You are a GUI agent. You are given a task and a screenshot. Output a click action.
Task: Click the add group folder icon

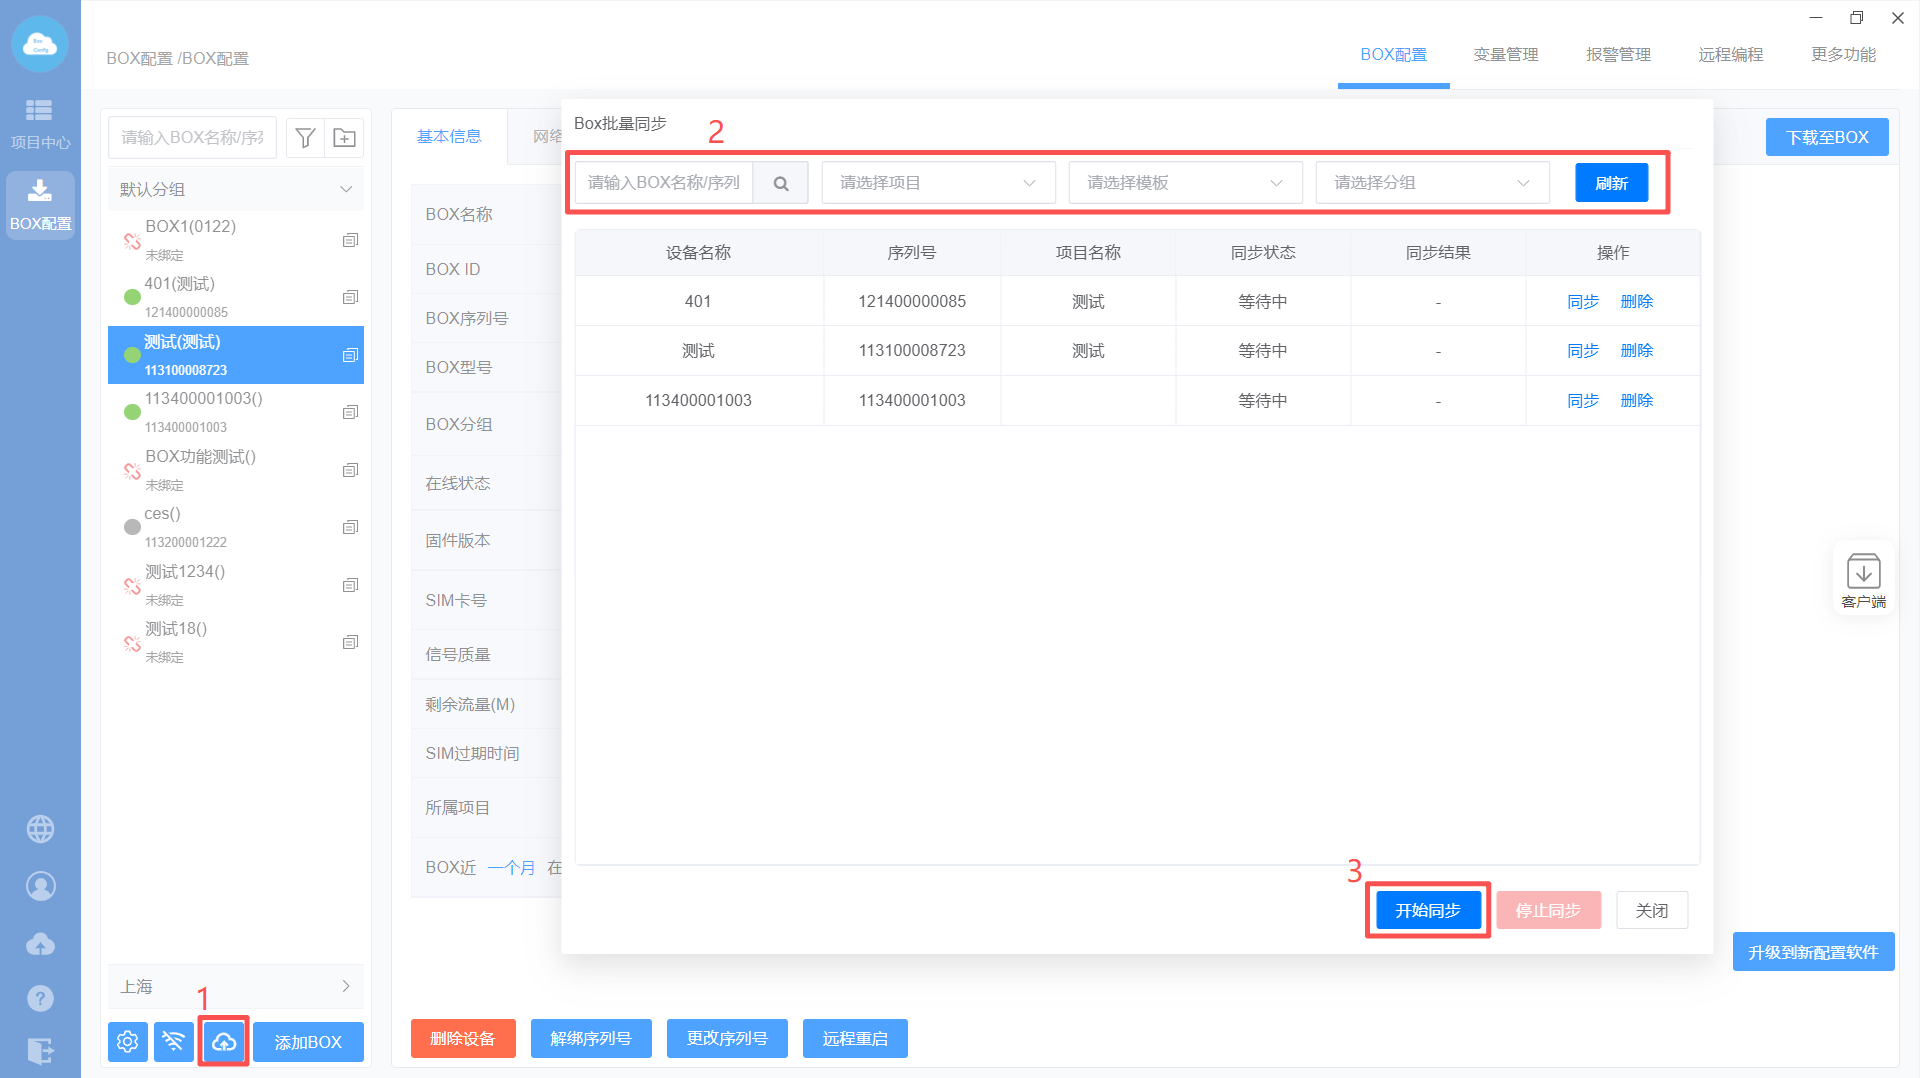pos(344,138)
